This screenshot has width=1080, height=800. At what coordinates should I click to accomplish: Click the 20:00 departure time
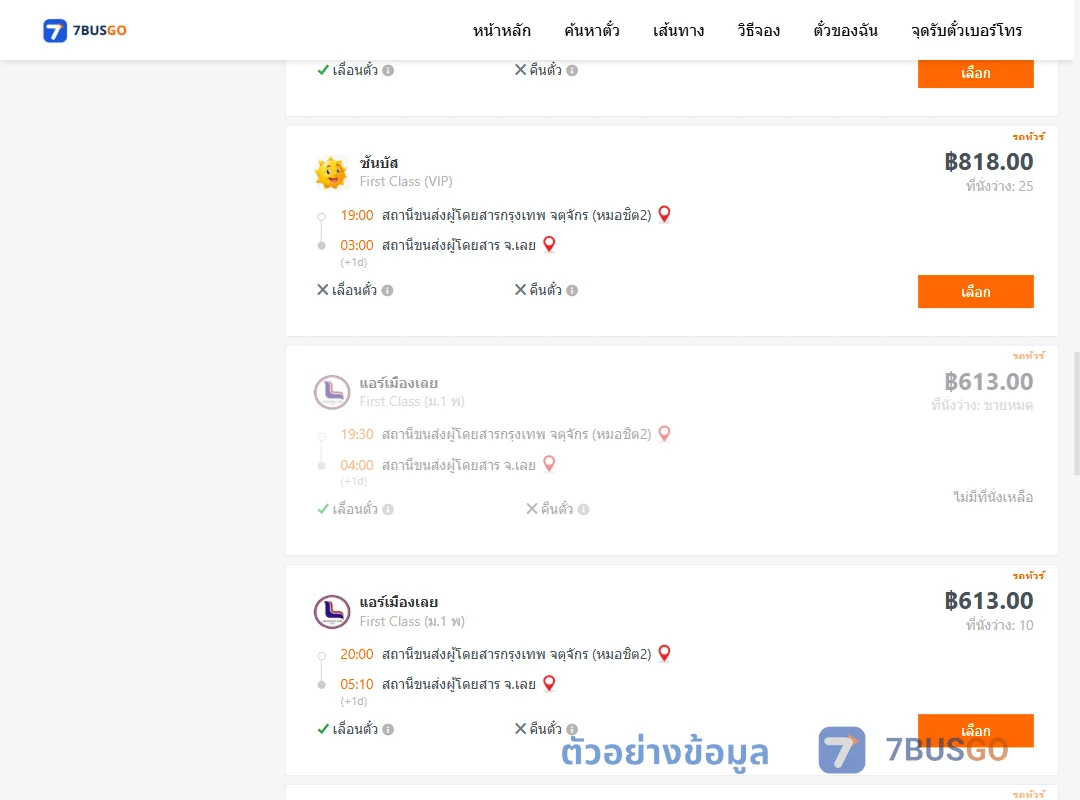point(357,654)
